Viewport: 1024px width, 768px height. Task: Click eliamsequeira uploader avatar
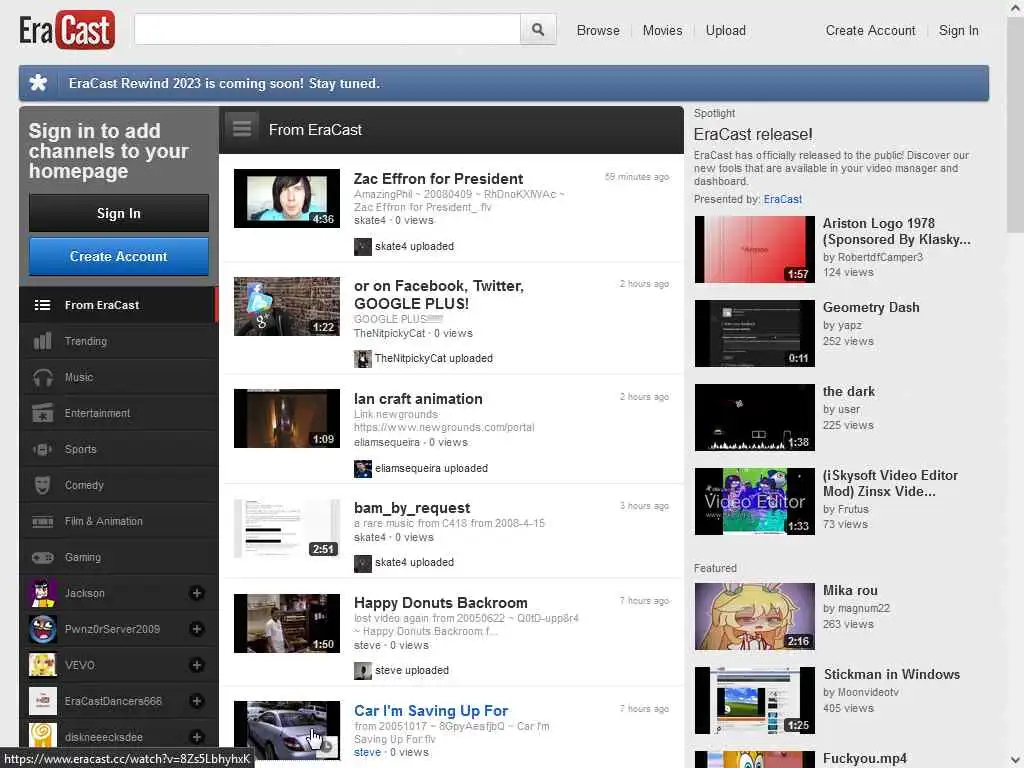coord(362,468)
